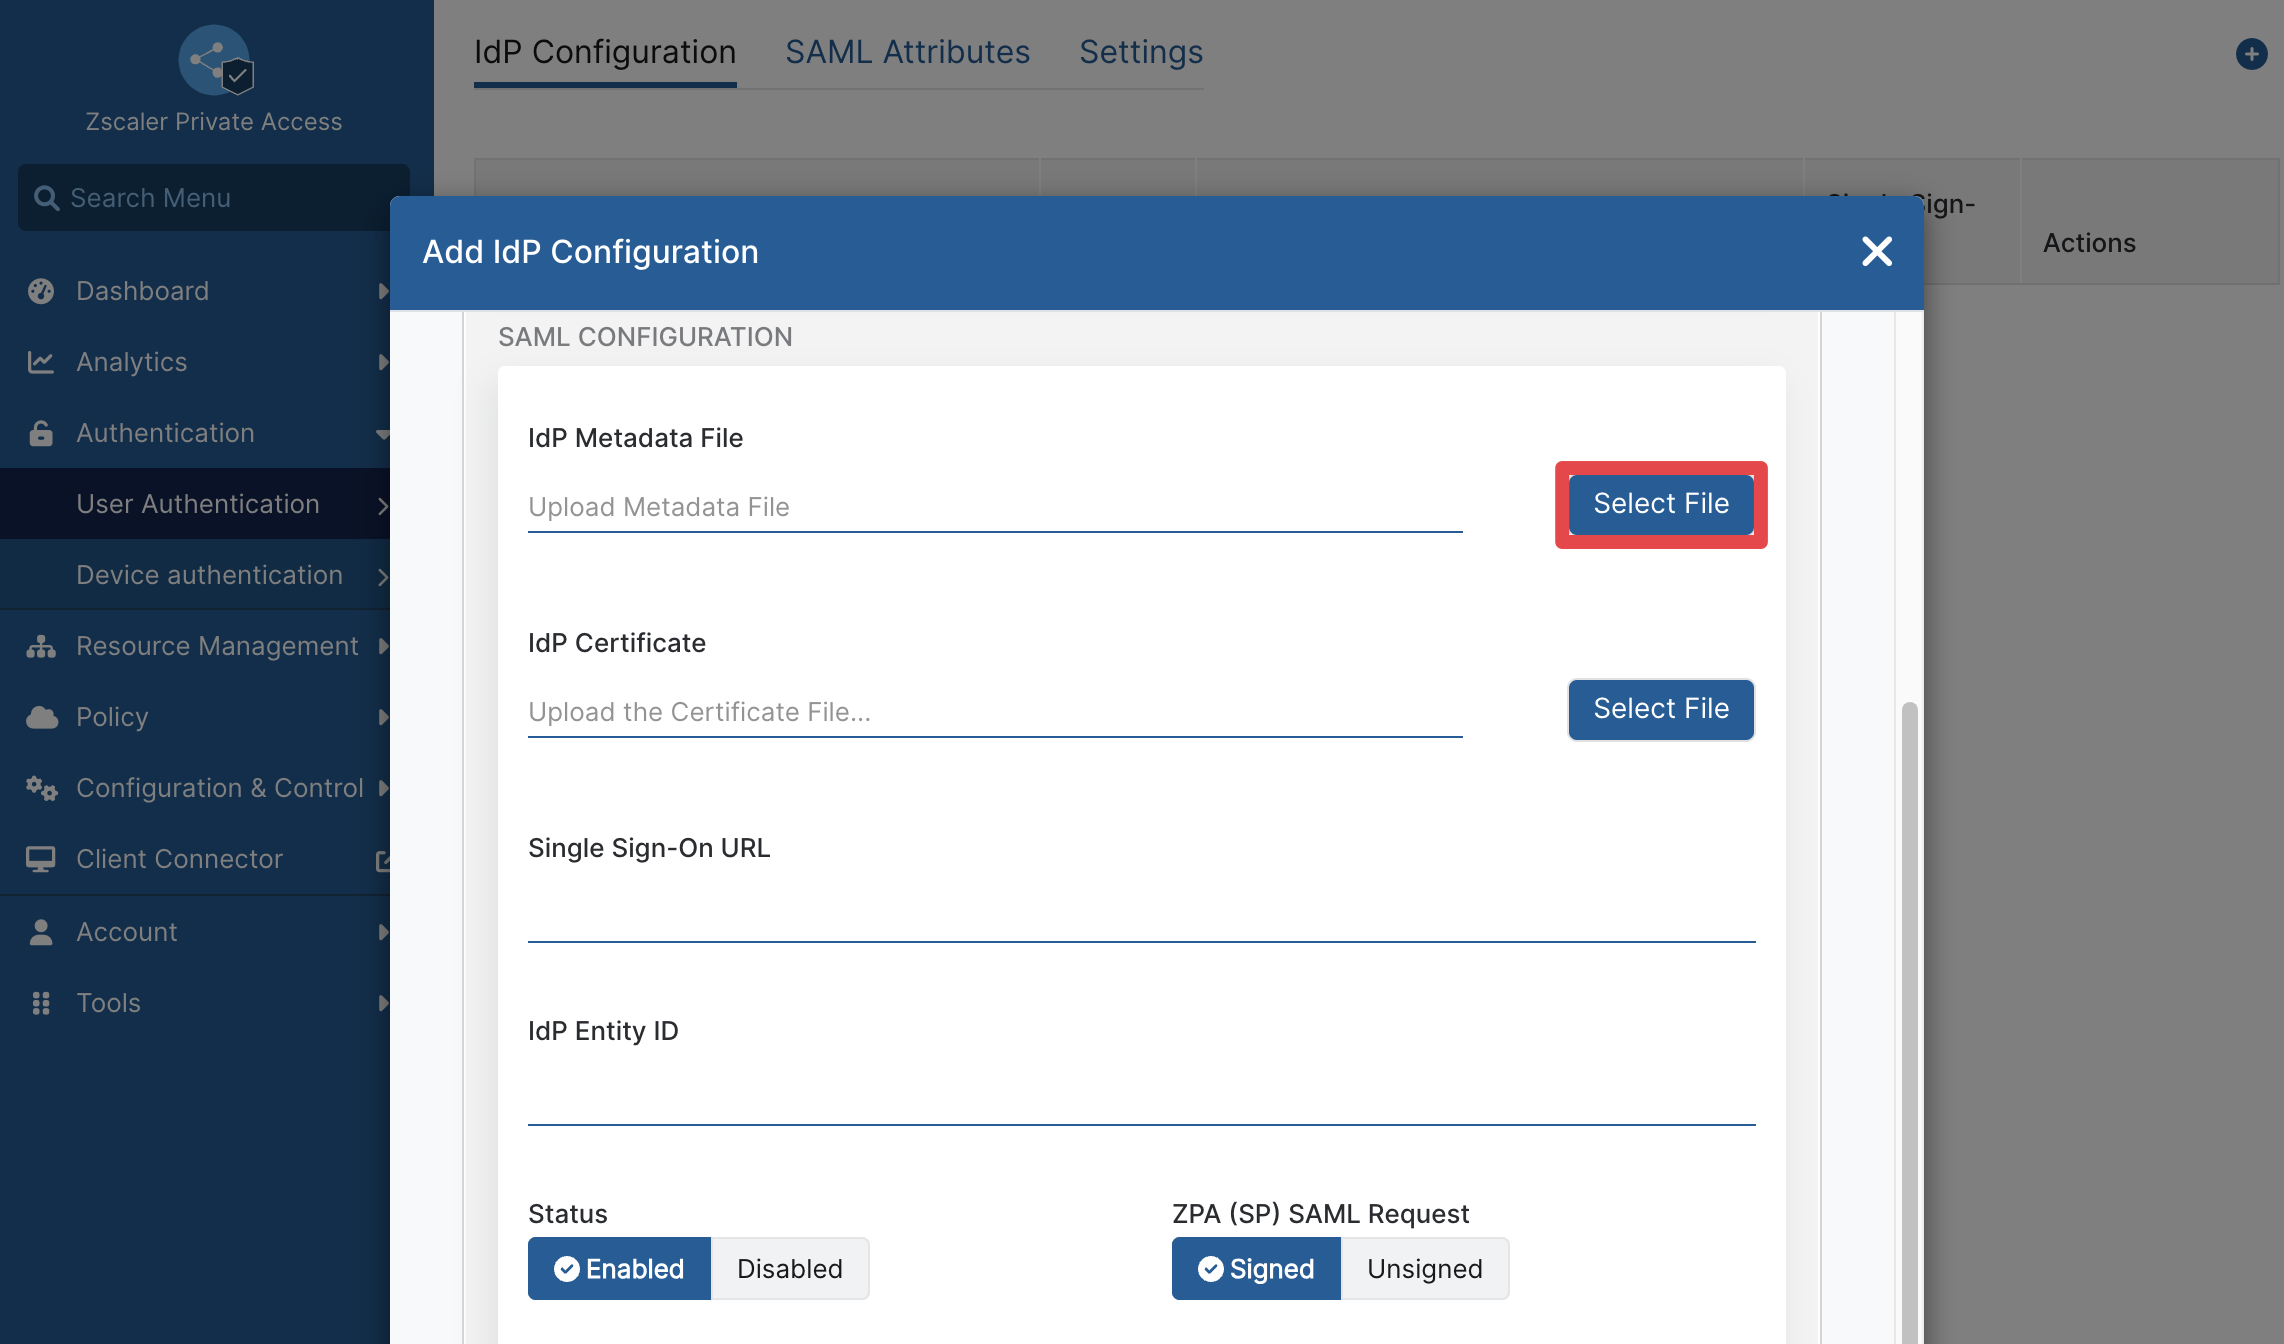Click the Configuration & Control gears icon
The image size is (2284, 1344).
41,788
